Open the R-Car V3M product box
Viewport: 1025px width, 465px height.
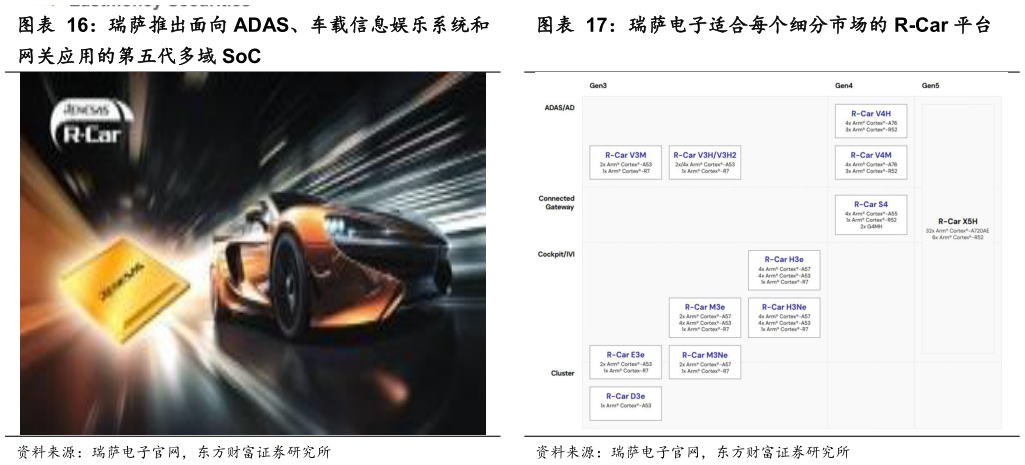625,162
